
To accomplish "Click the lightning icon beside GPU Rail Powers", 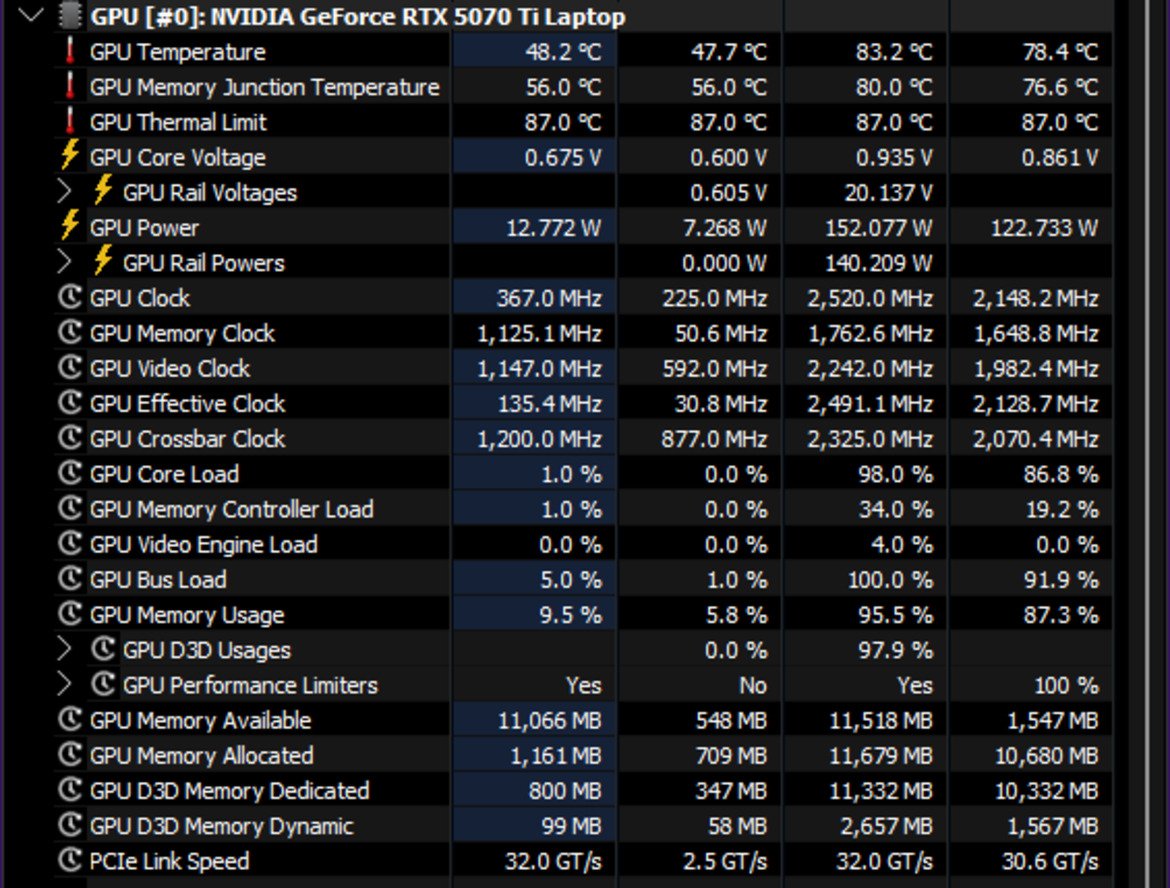I will [102, 261].
